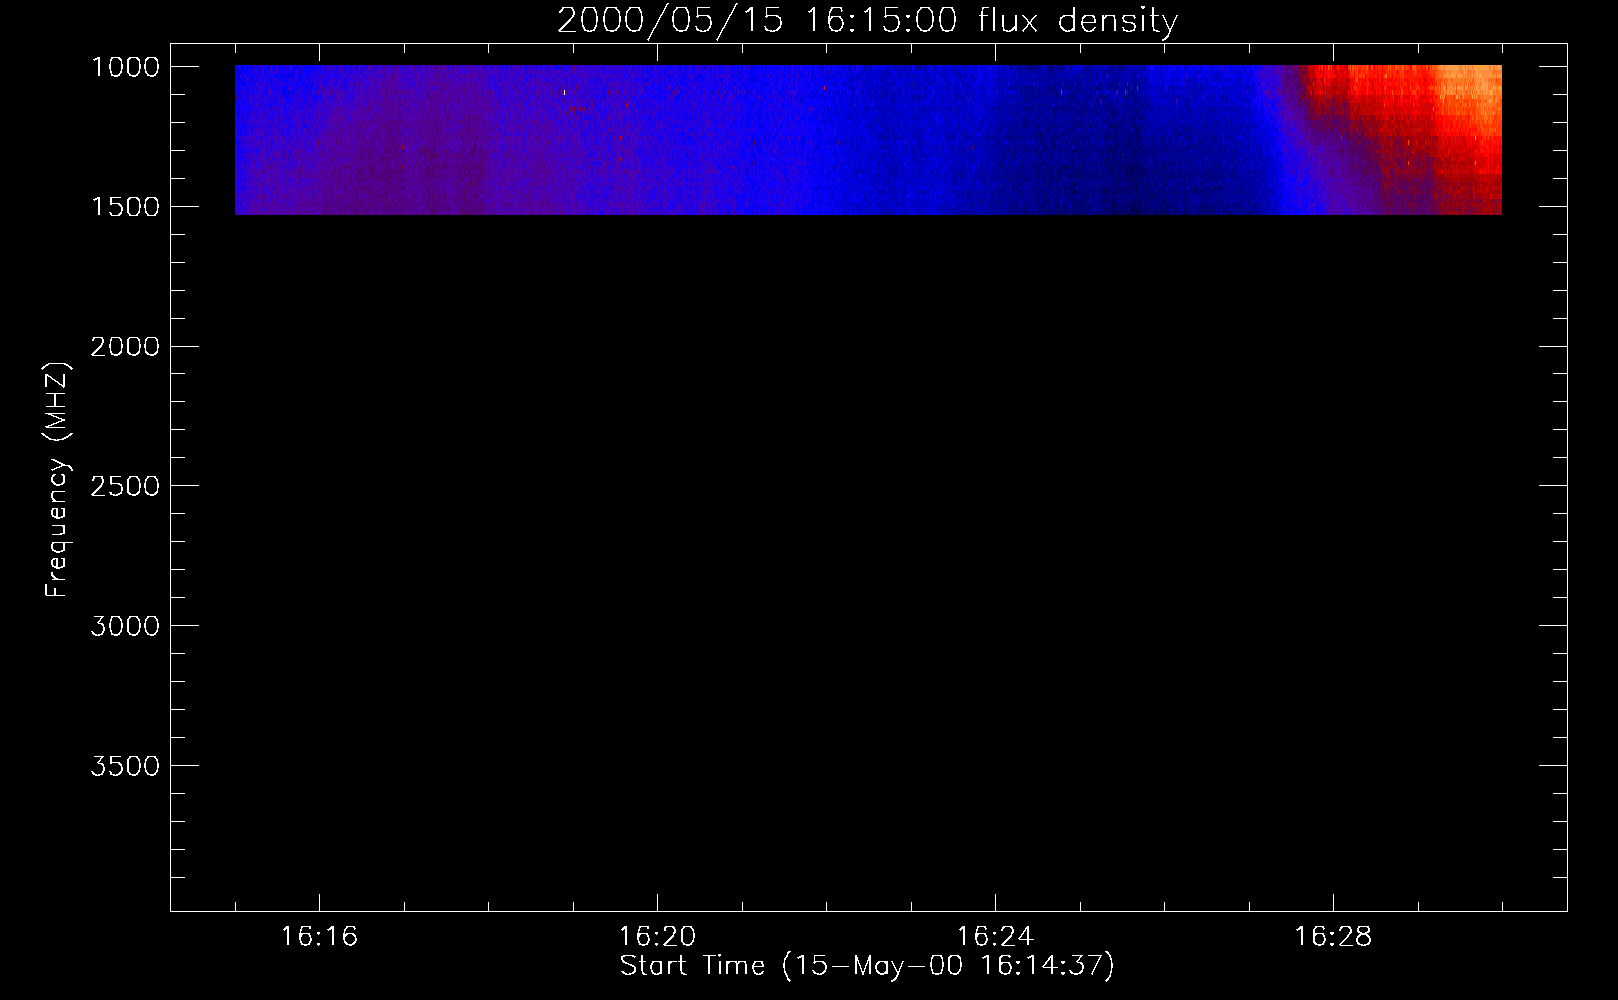The height and width of the screenshot is (1000, 1618).
Task: Click the 3500 frequency tick label
Action: (x=125, y=766)
